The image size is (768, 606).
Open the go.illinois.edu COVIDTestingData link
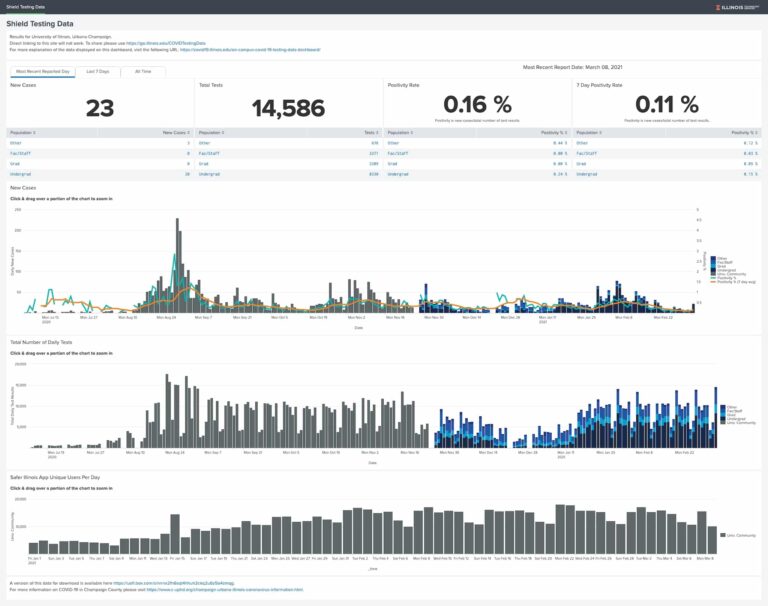click(x=166, y=43)
